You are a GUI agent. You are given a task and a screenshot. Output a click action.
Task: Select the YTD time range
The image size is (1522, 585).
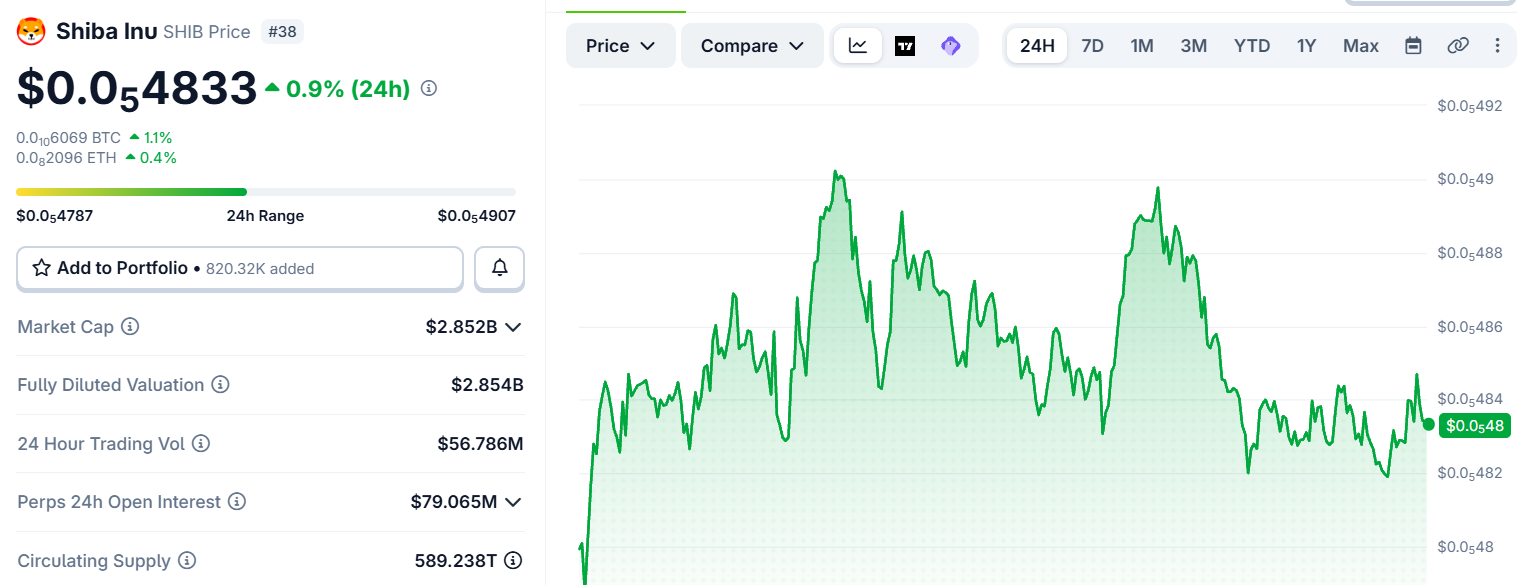click(1252, 46)
